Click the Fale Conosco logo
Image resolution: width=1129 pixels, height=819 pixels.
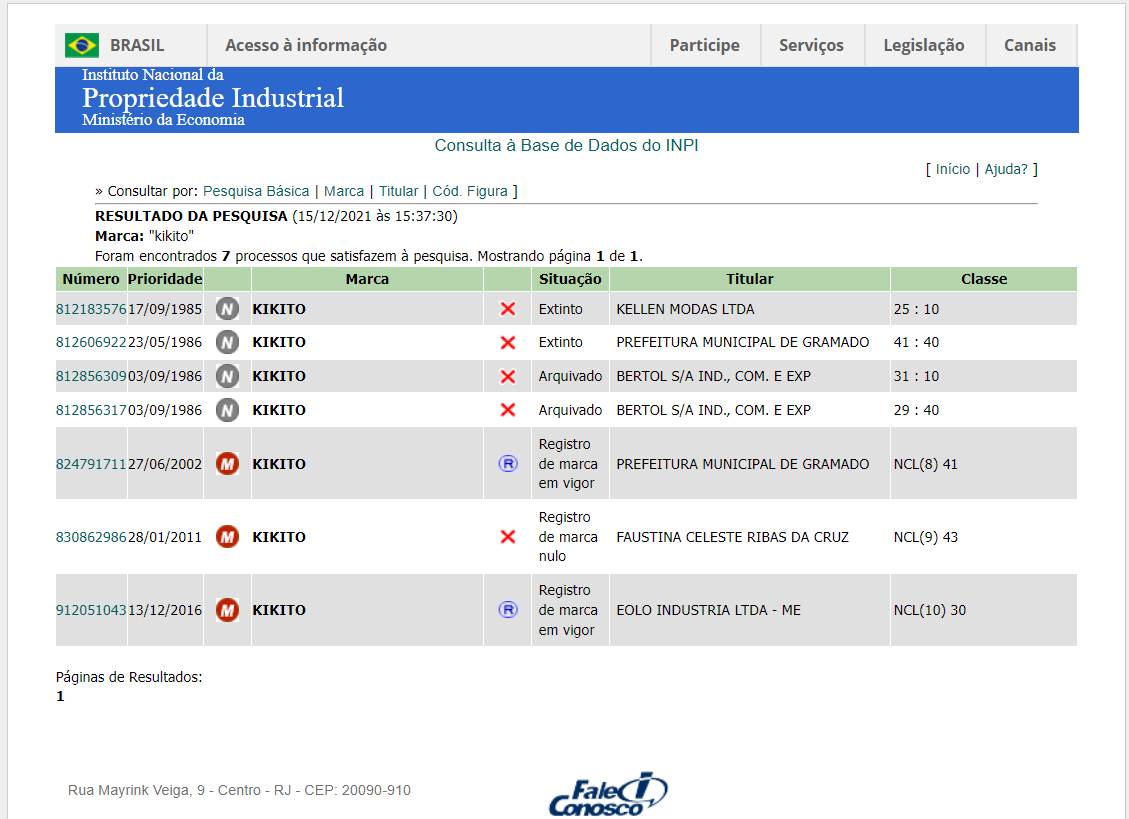608,794
